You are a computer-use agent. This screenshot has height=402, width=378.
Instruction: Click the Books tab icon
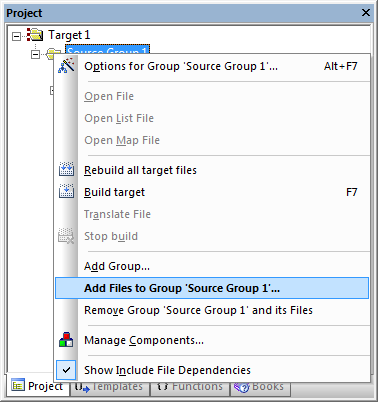tap(242, 387)
